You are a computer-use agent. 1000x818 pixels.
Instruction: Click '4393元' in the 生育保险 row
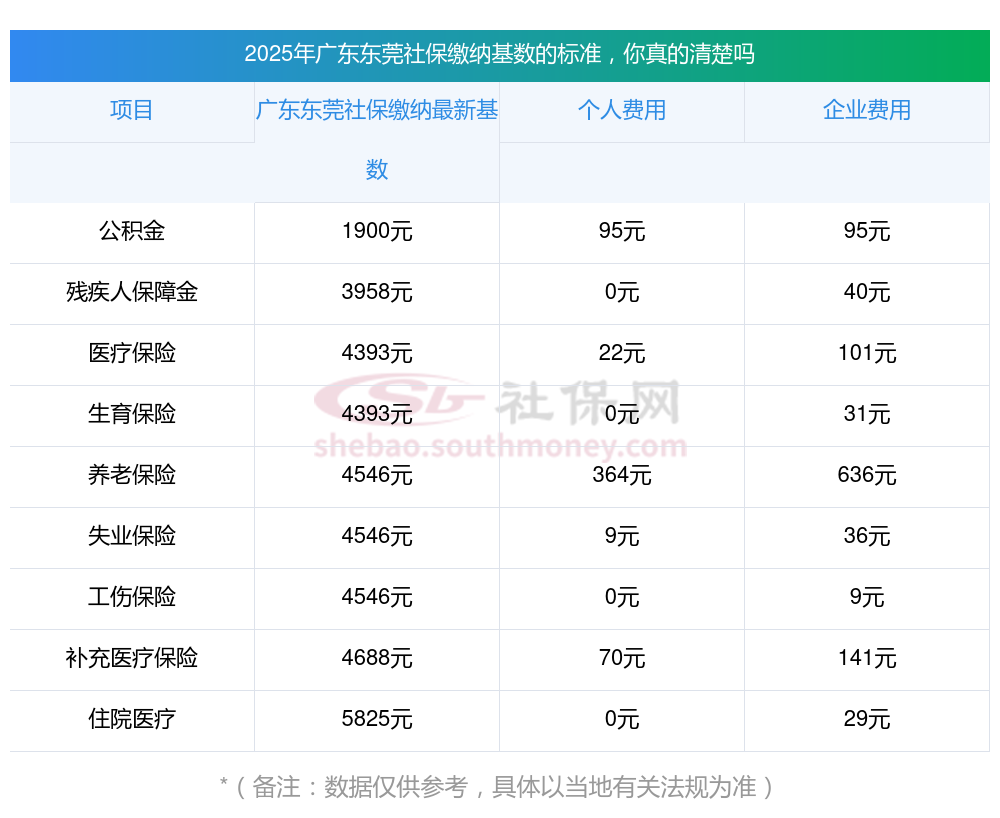377,414
